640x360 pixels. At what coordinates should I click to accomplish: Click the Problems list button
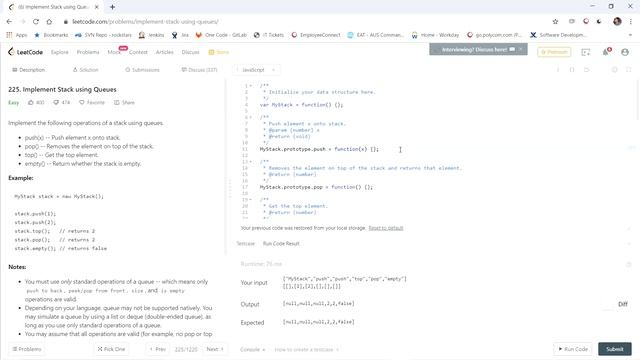[27, 349]
